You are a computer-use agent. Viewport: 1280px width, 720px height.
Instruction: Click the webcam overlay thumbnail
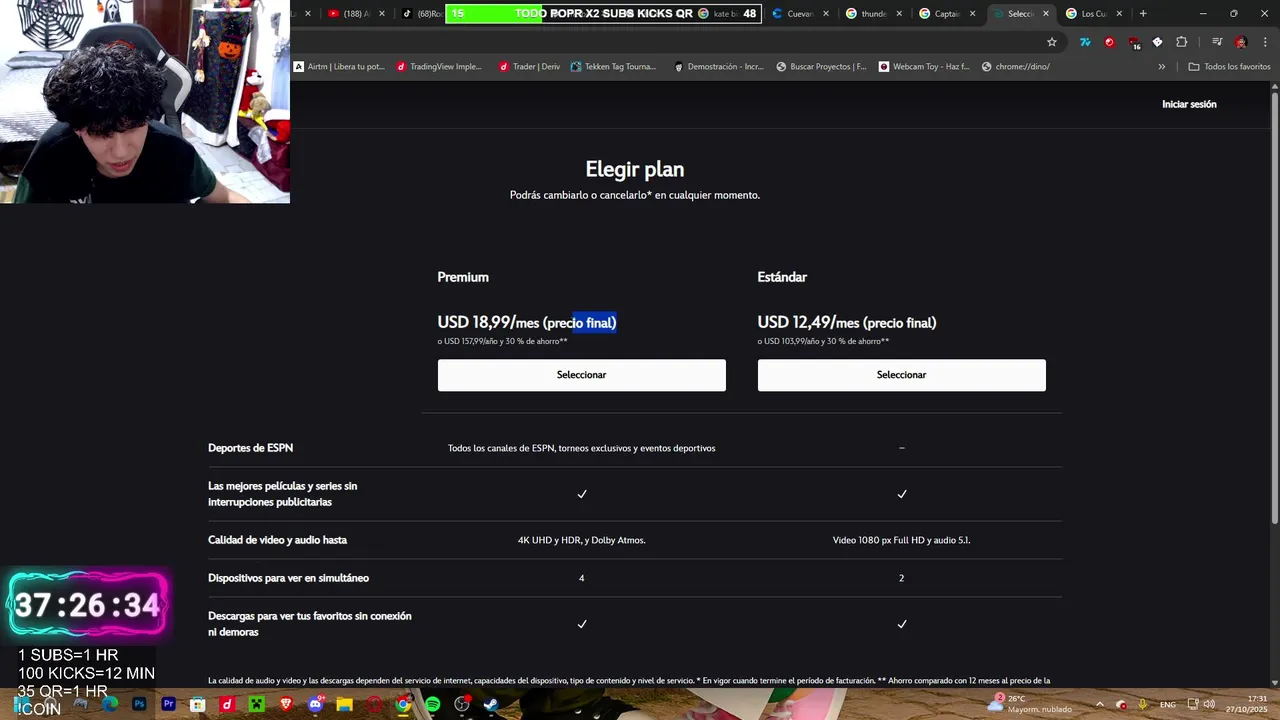coord(145,102)
